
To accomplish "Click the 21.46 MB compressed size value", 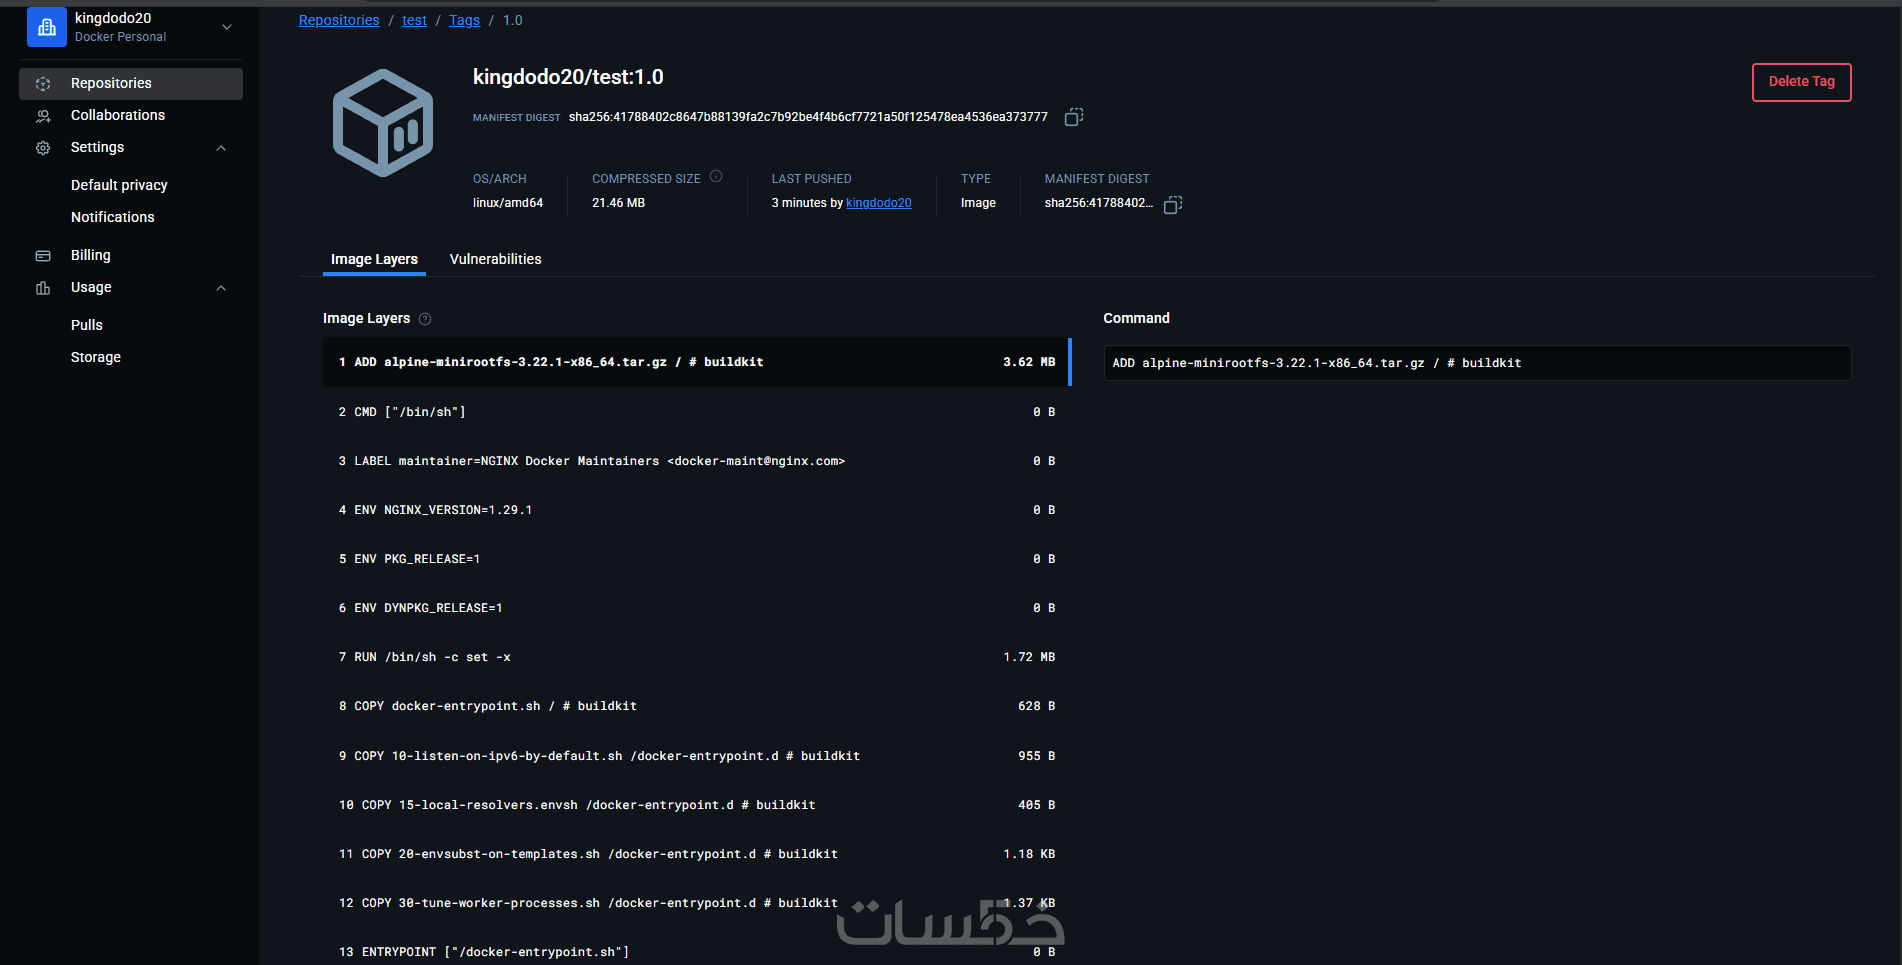I will tap(618, 203).
